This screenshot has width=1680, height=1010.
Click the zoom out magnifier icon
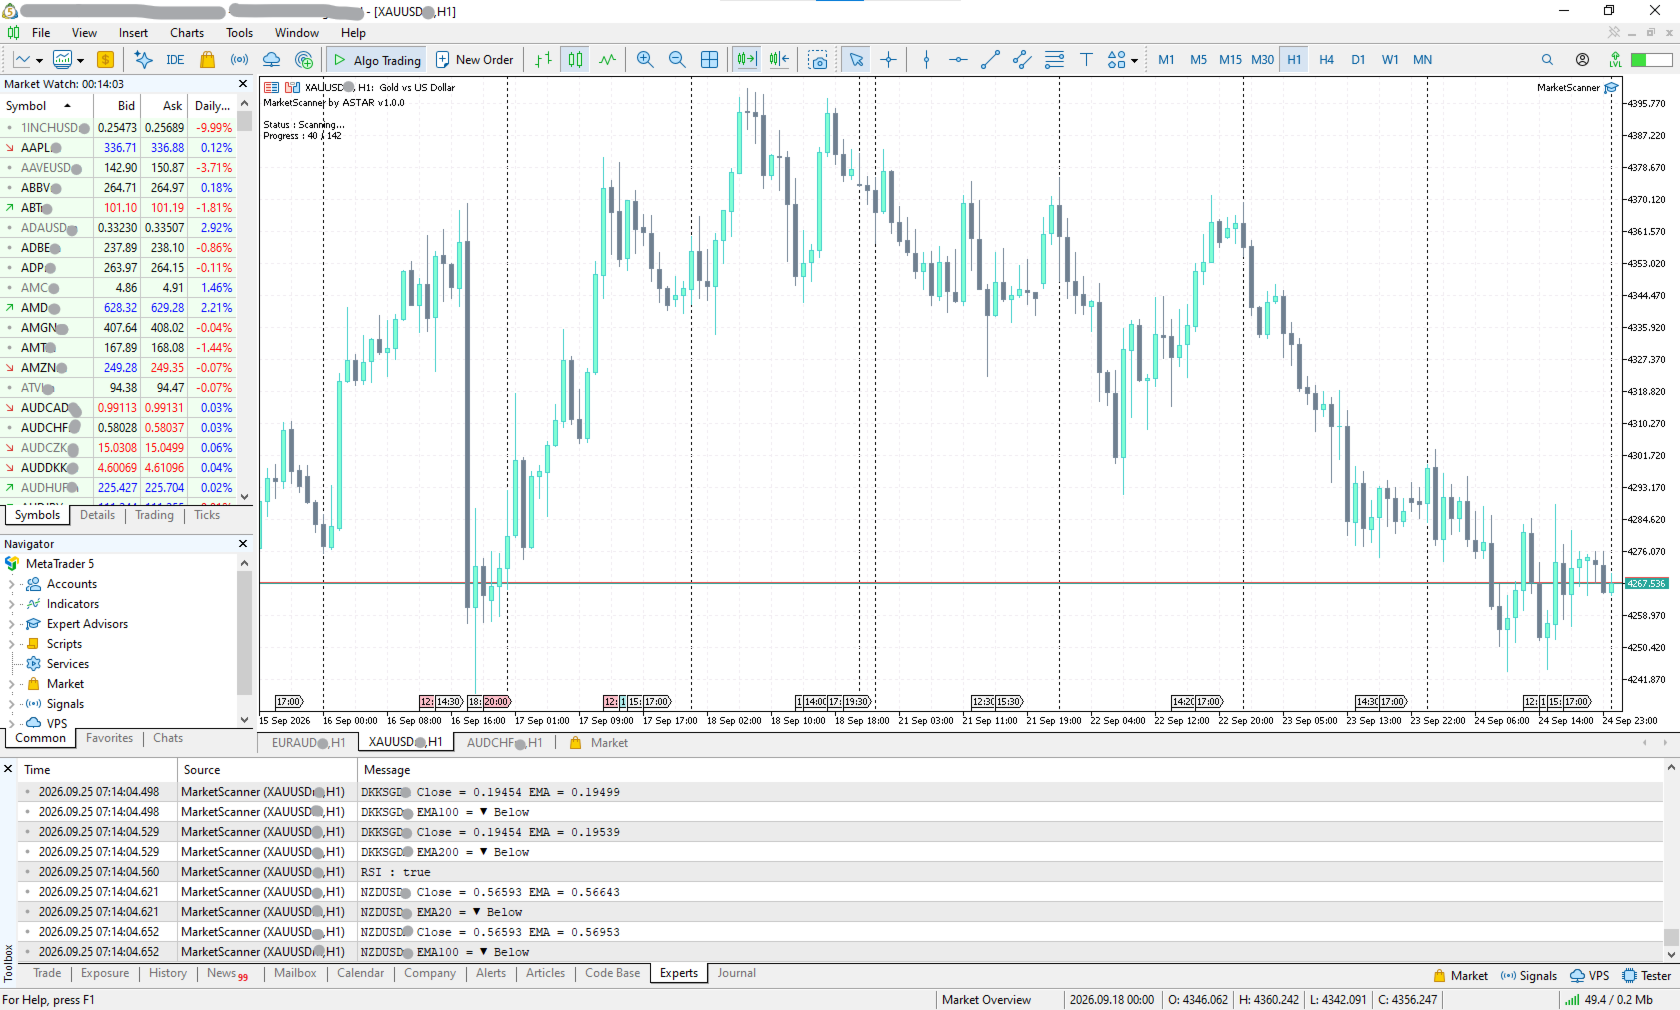[x=677, y=60]
